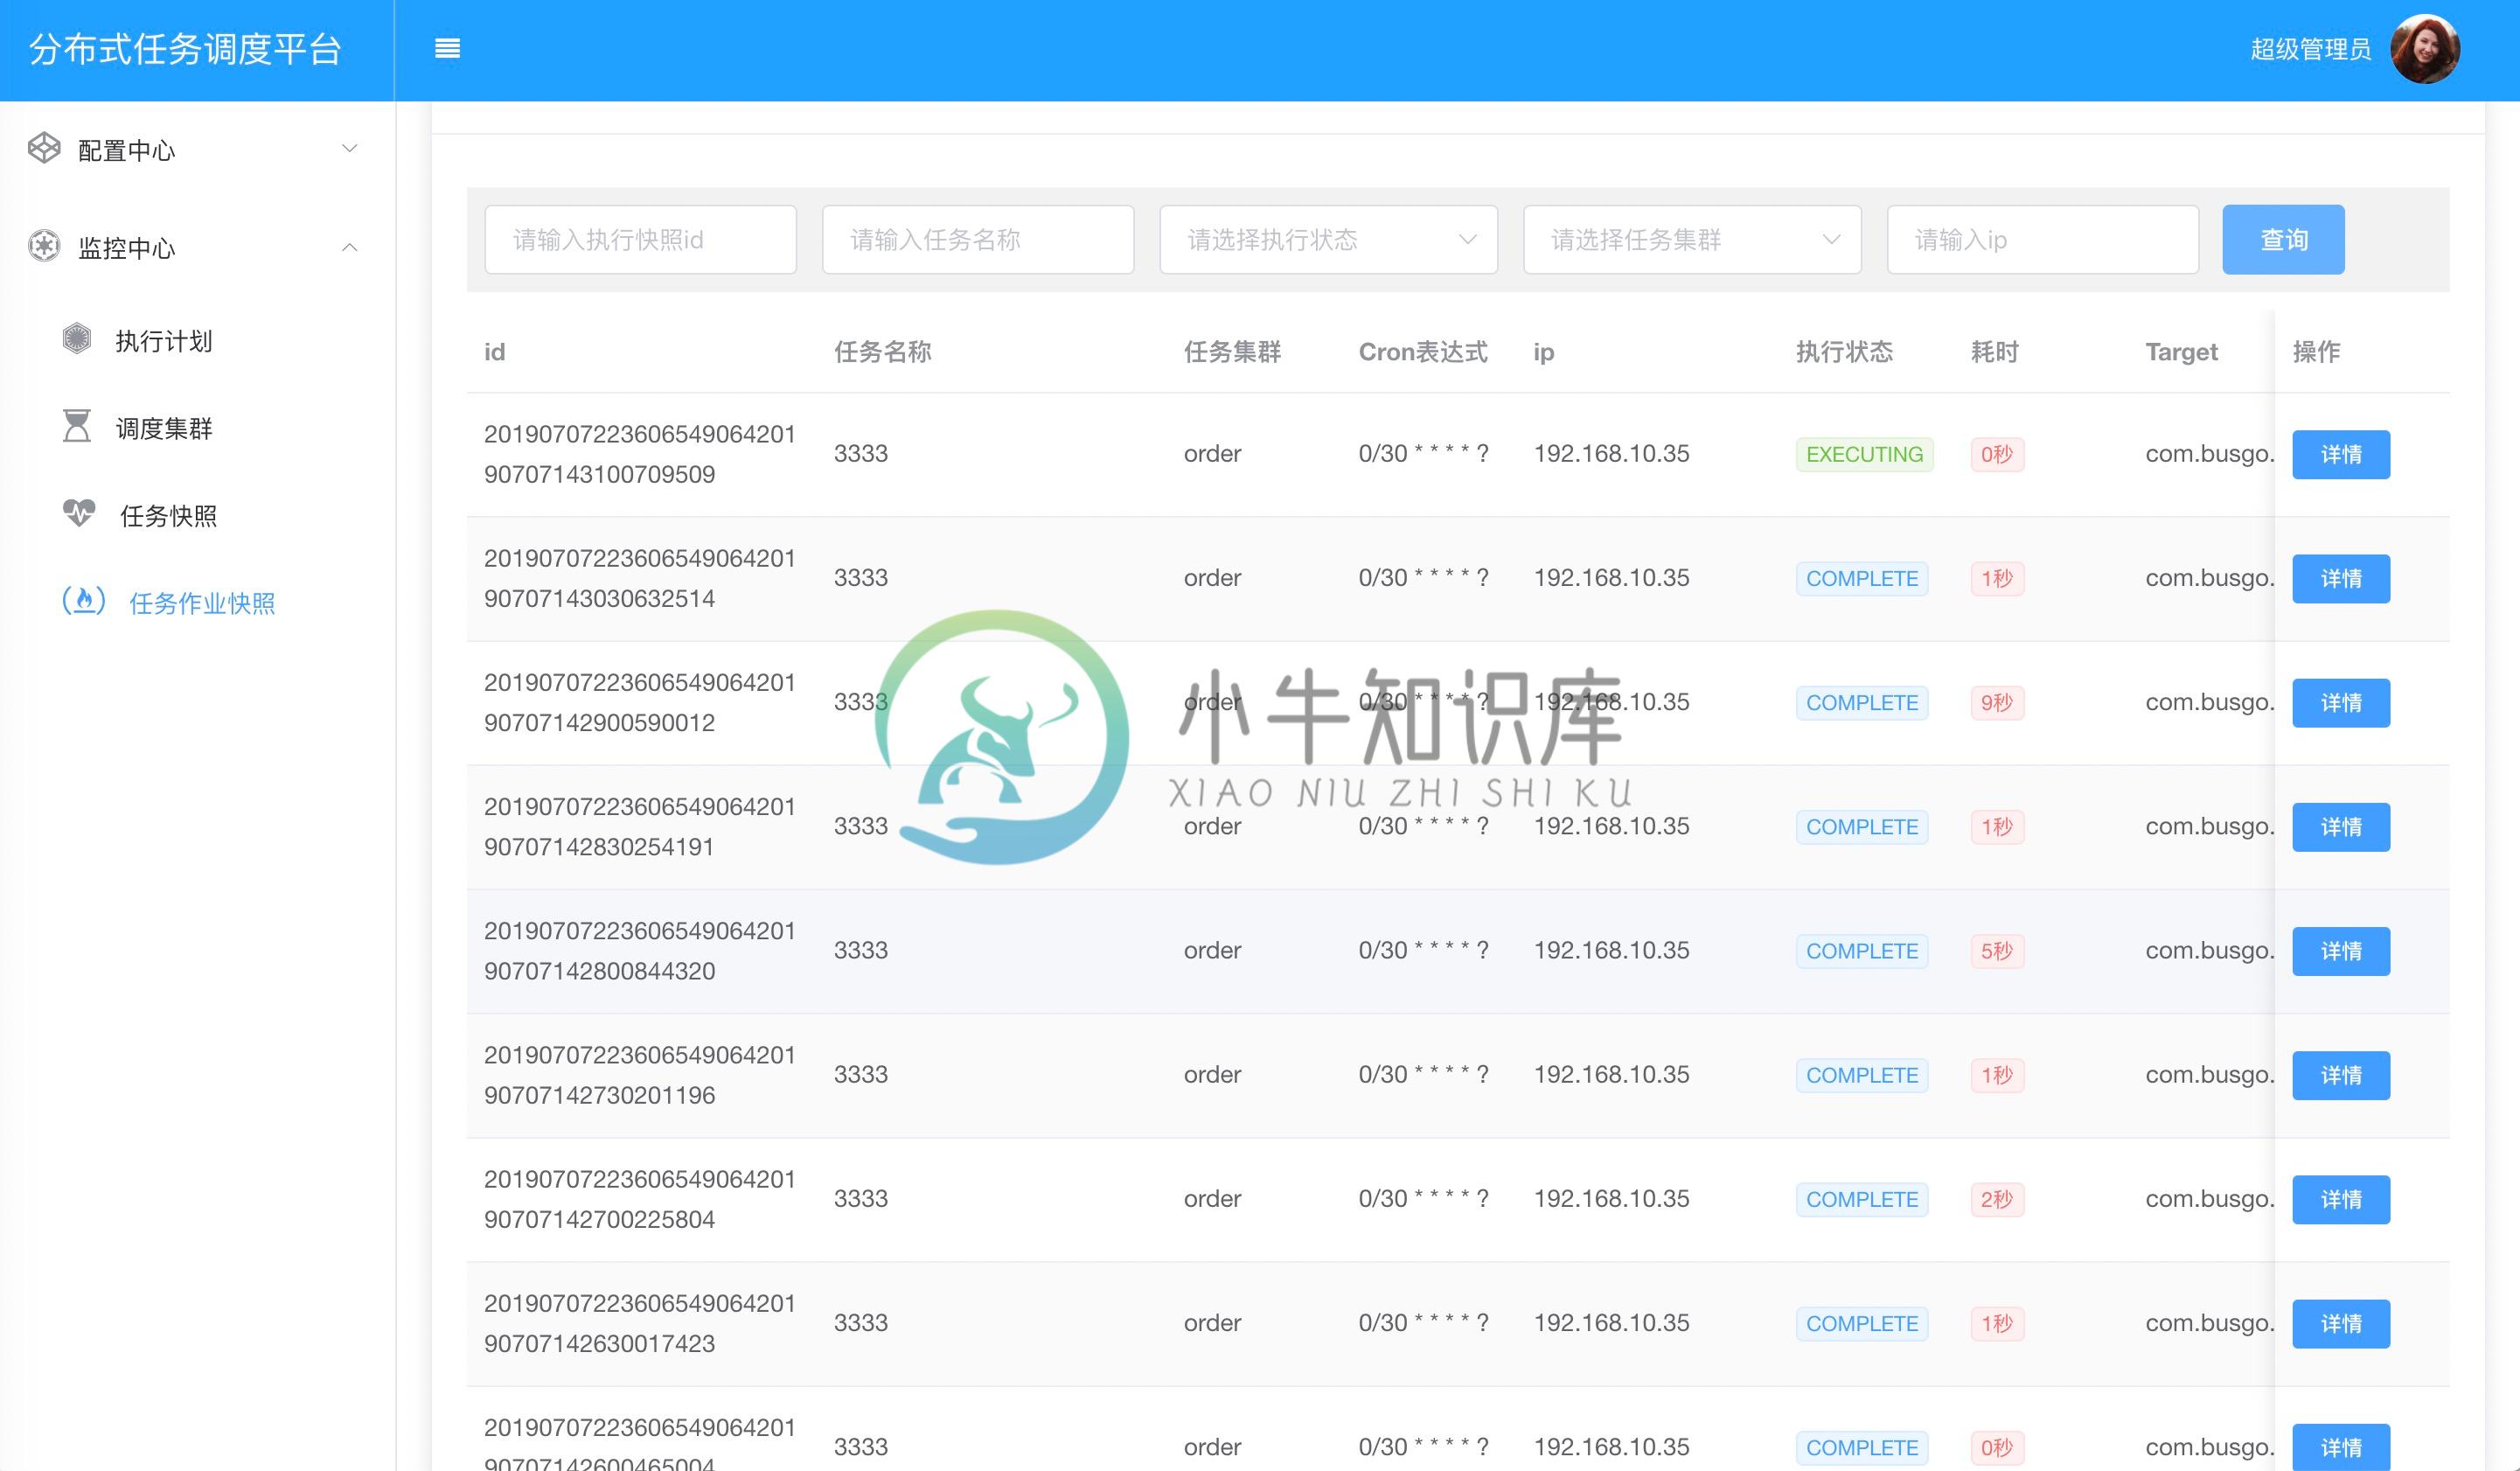This screenshot has height=1471, width=2520.
Task: Click the 执行状态 column header
Action: (1844, 352)
